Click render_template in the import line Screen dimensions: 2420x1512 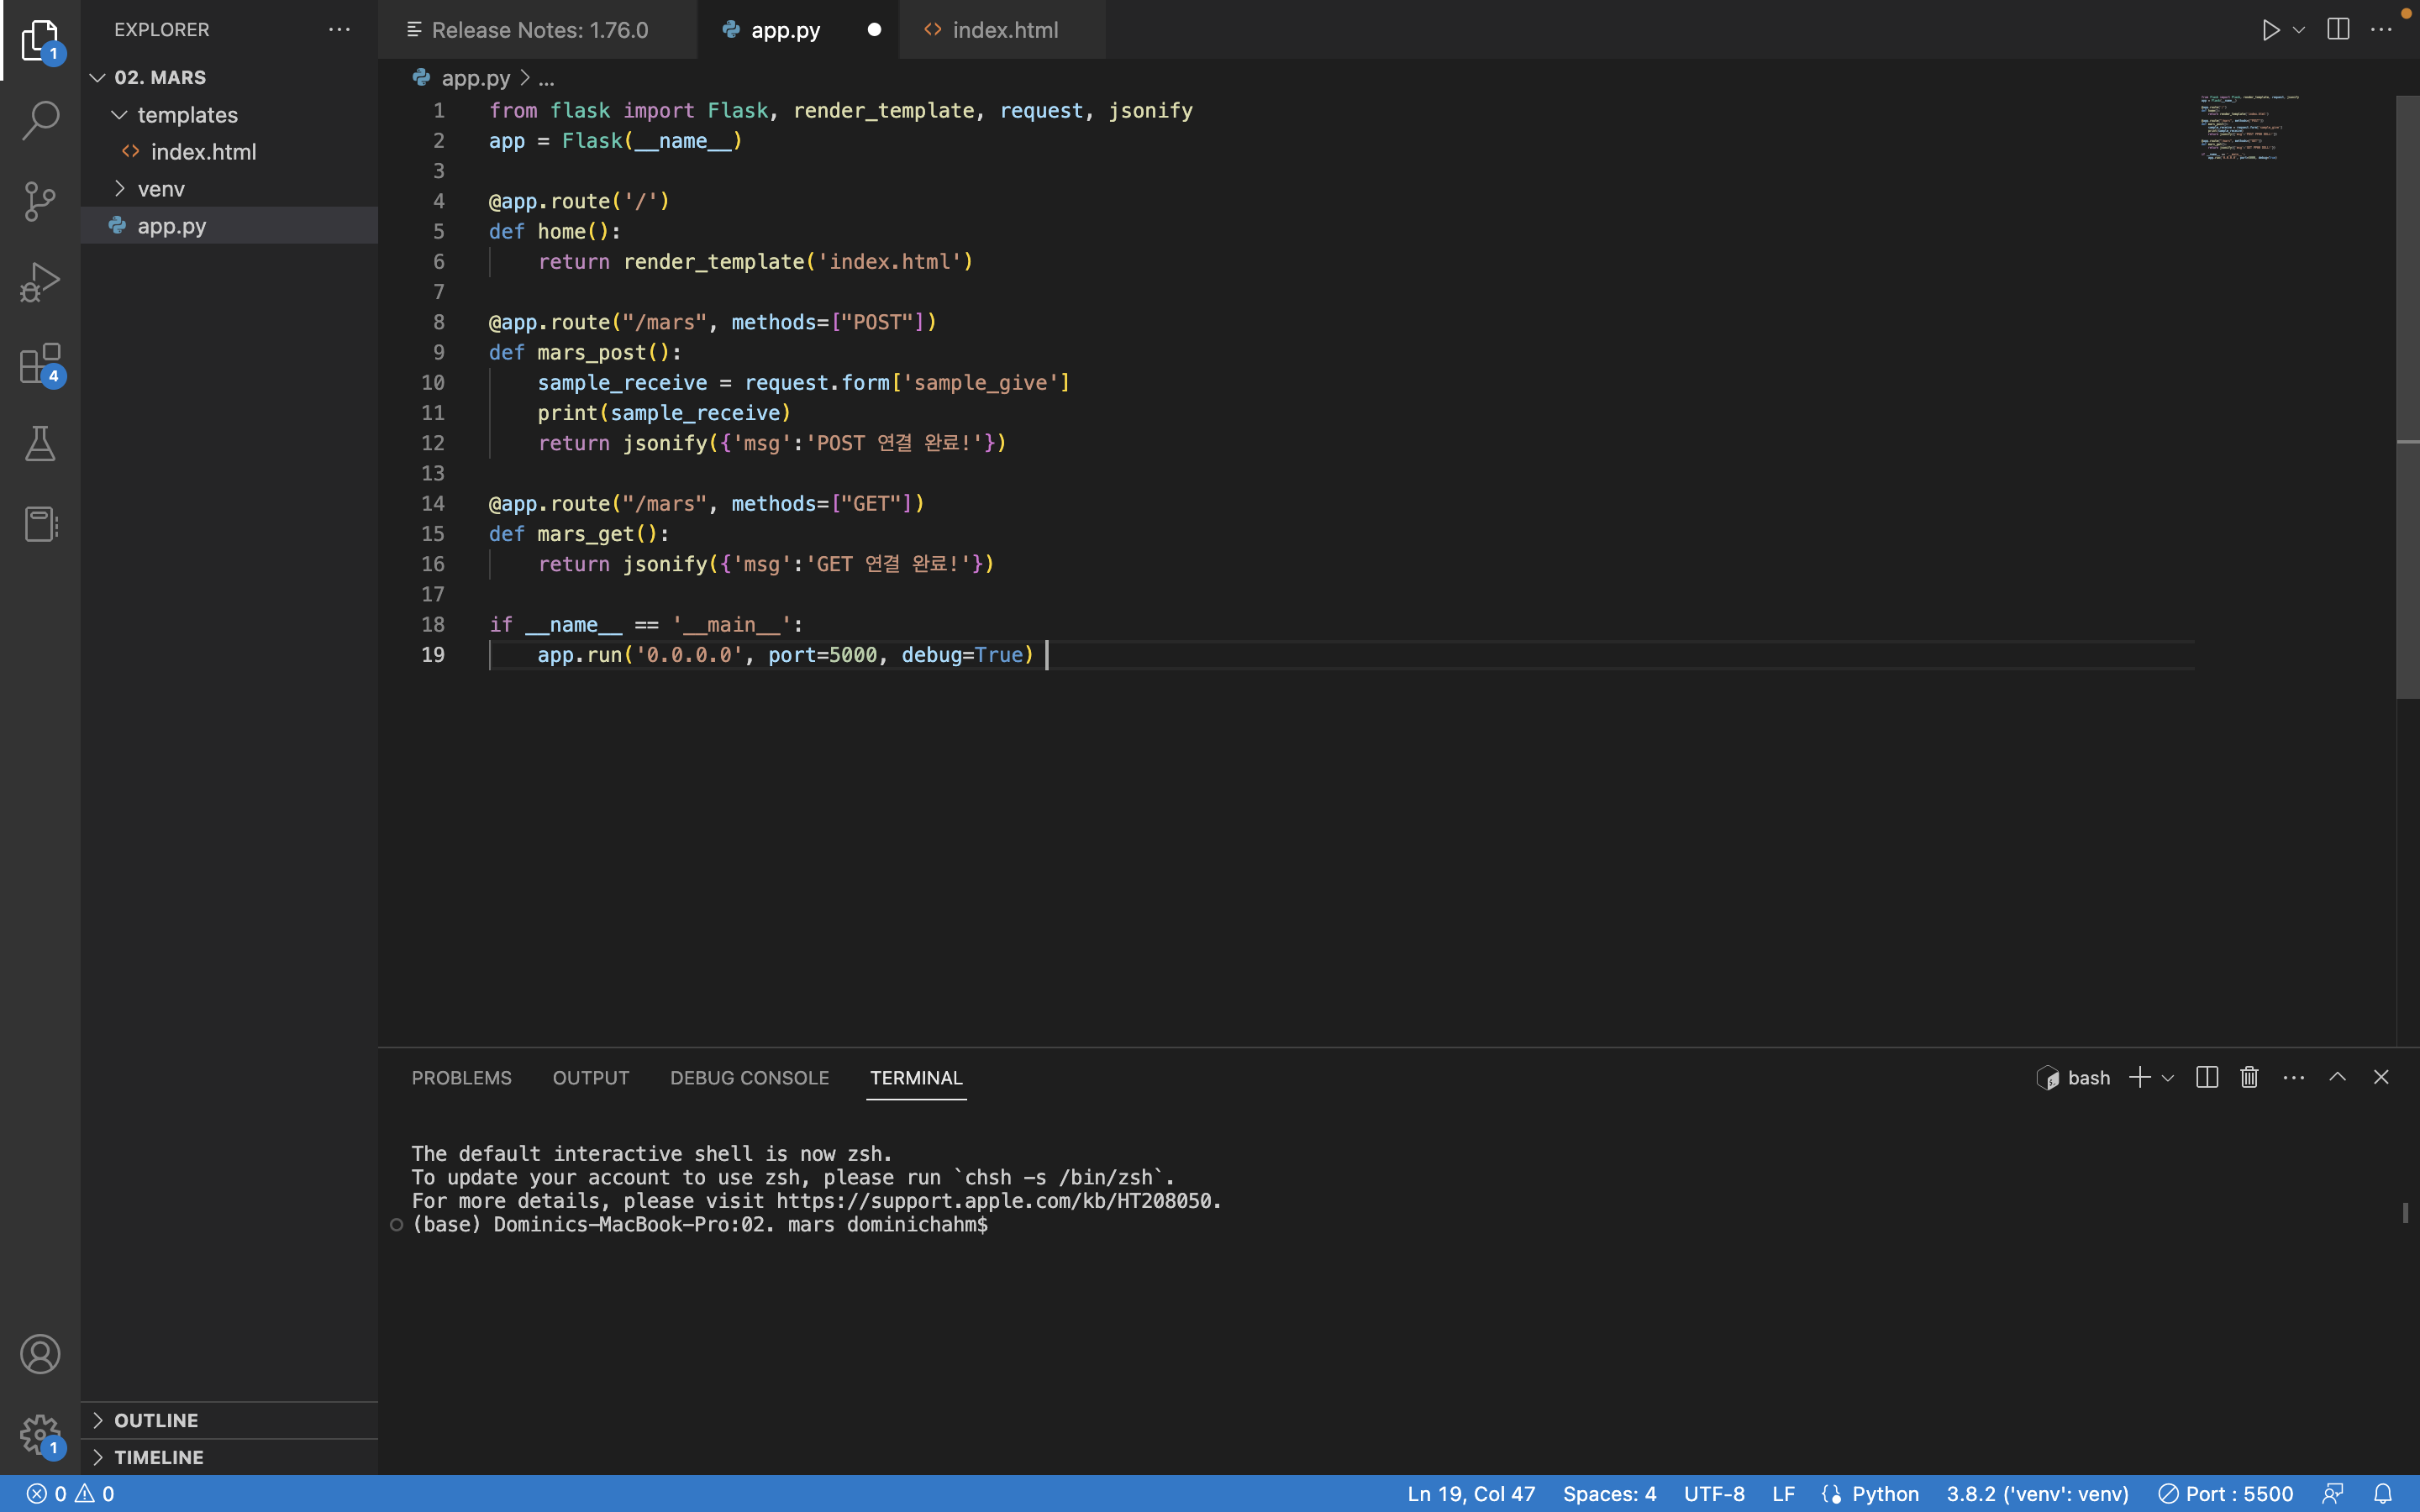(x=883, y=111)
